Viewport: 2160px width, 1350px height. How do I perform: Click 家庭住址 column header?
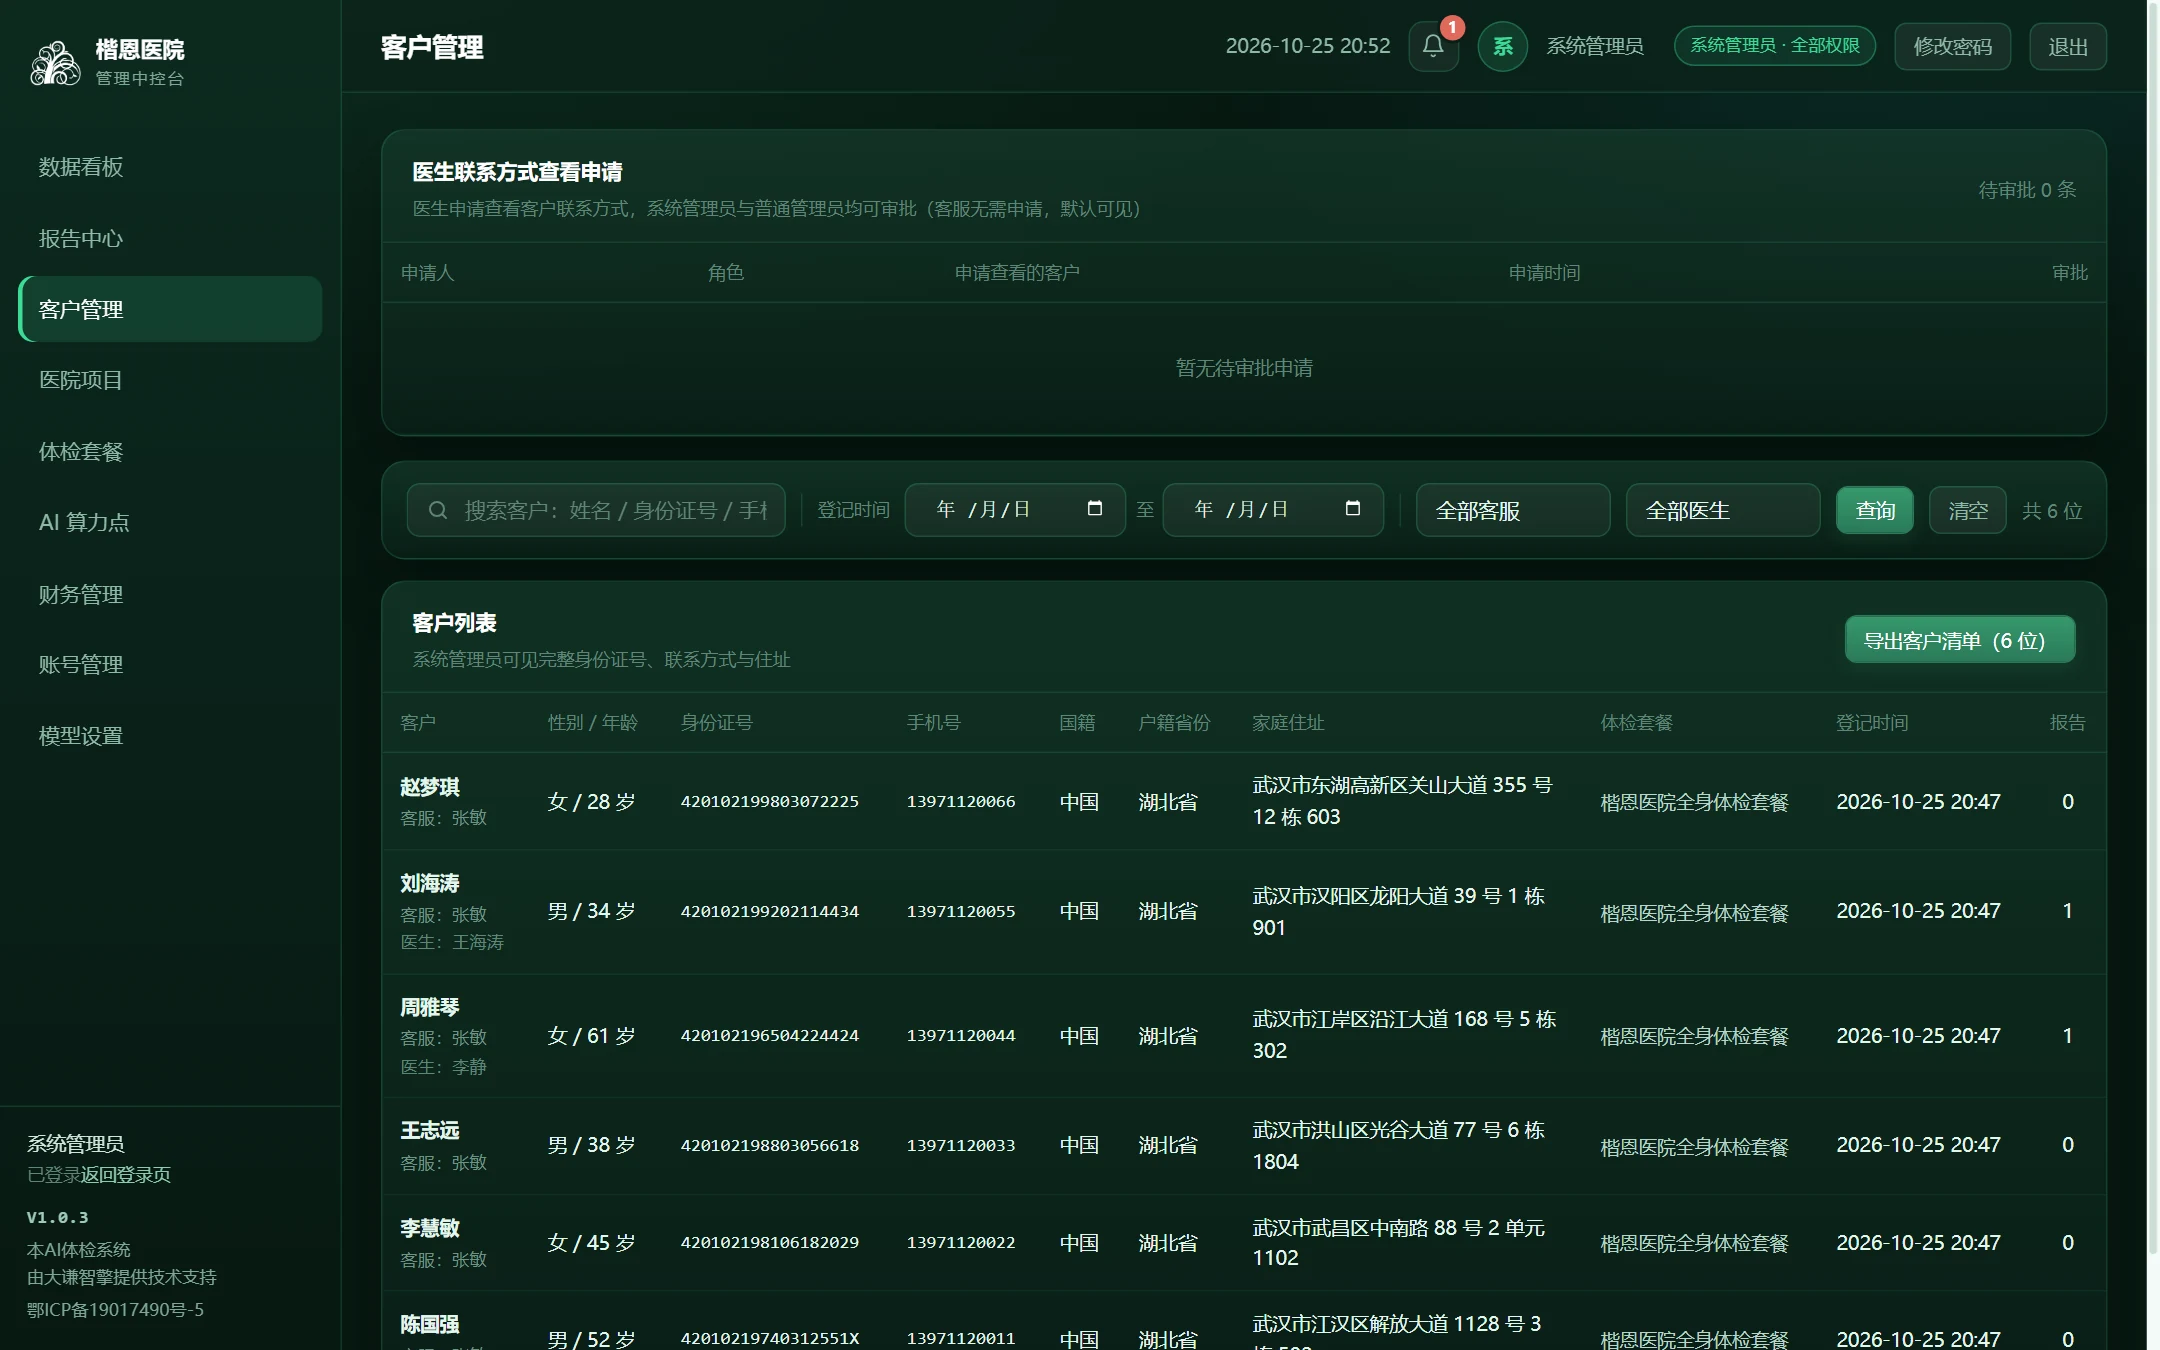pos(1288,722)
